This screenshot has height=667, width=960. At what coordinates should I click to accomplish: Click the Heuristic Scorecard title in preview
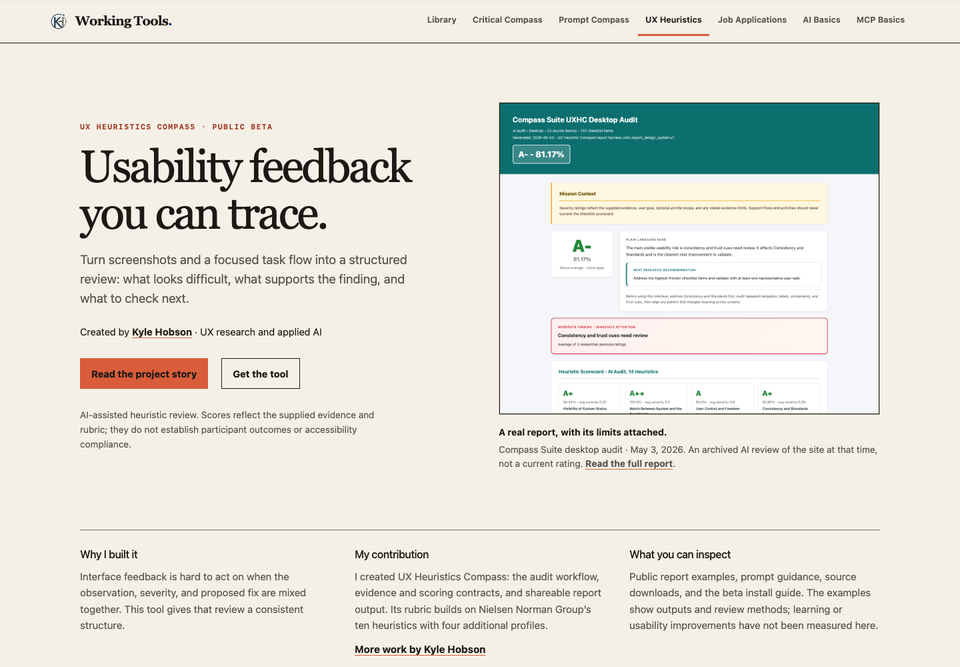pos(608,372)
